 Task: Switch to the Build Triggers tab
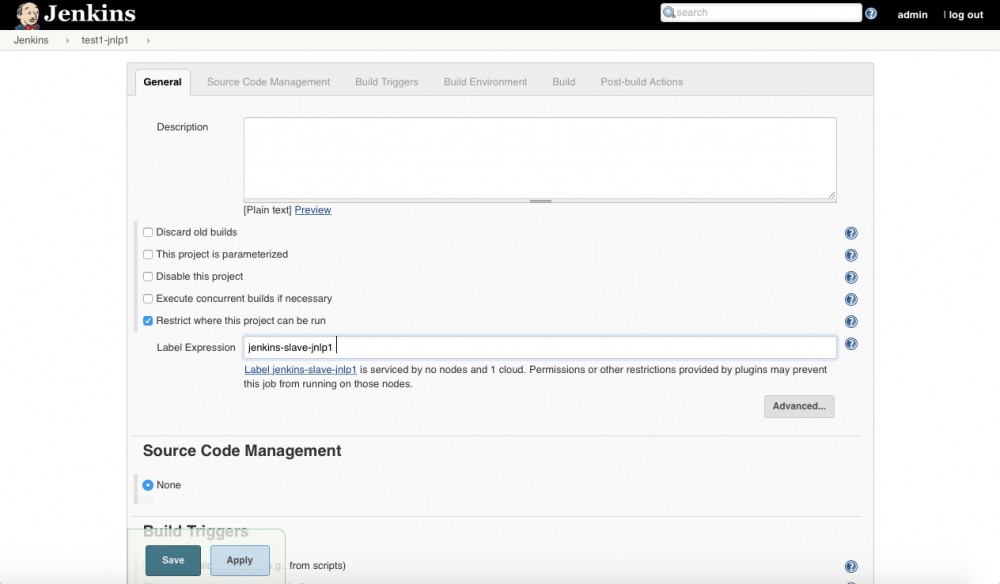tap(386, 82)
